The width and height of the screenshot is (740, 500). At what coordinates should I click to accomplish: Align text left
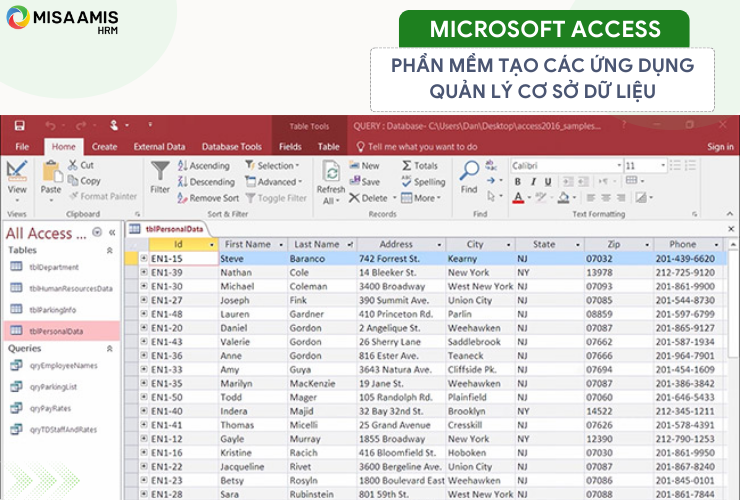pos(591,197)
